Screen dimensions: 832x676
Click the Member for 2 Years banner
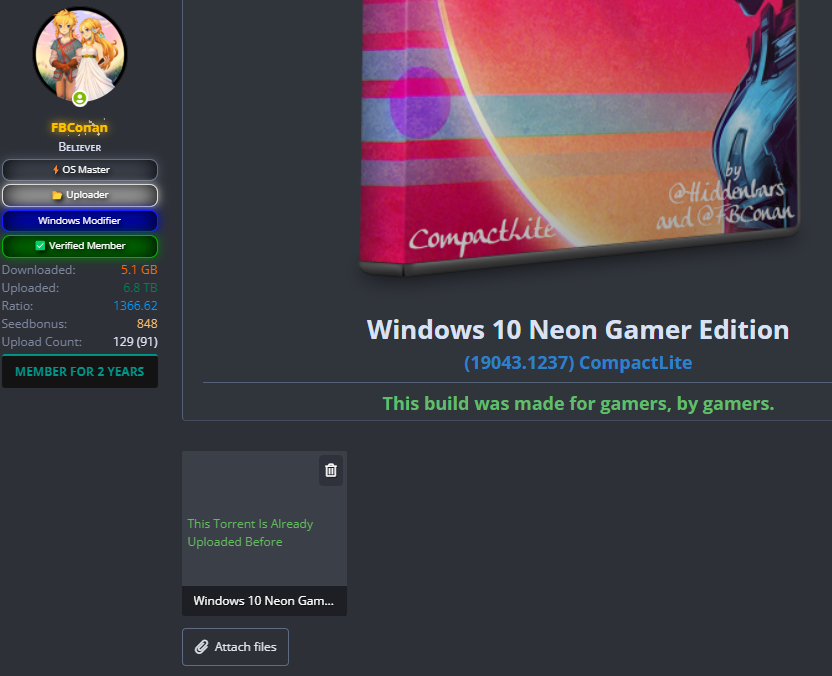click(x=80, y=371)
